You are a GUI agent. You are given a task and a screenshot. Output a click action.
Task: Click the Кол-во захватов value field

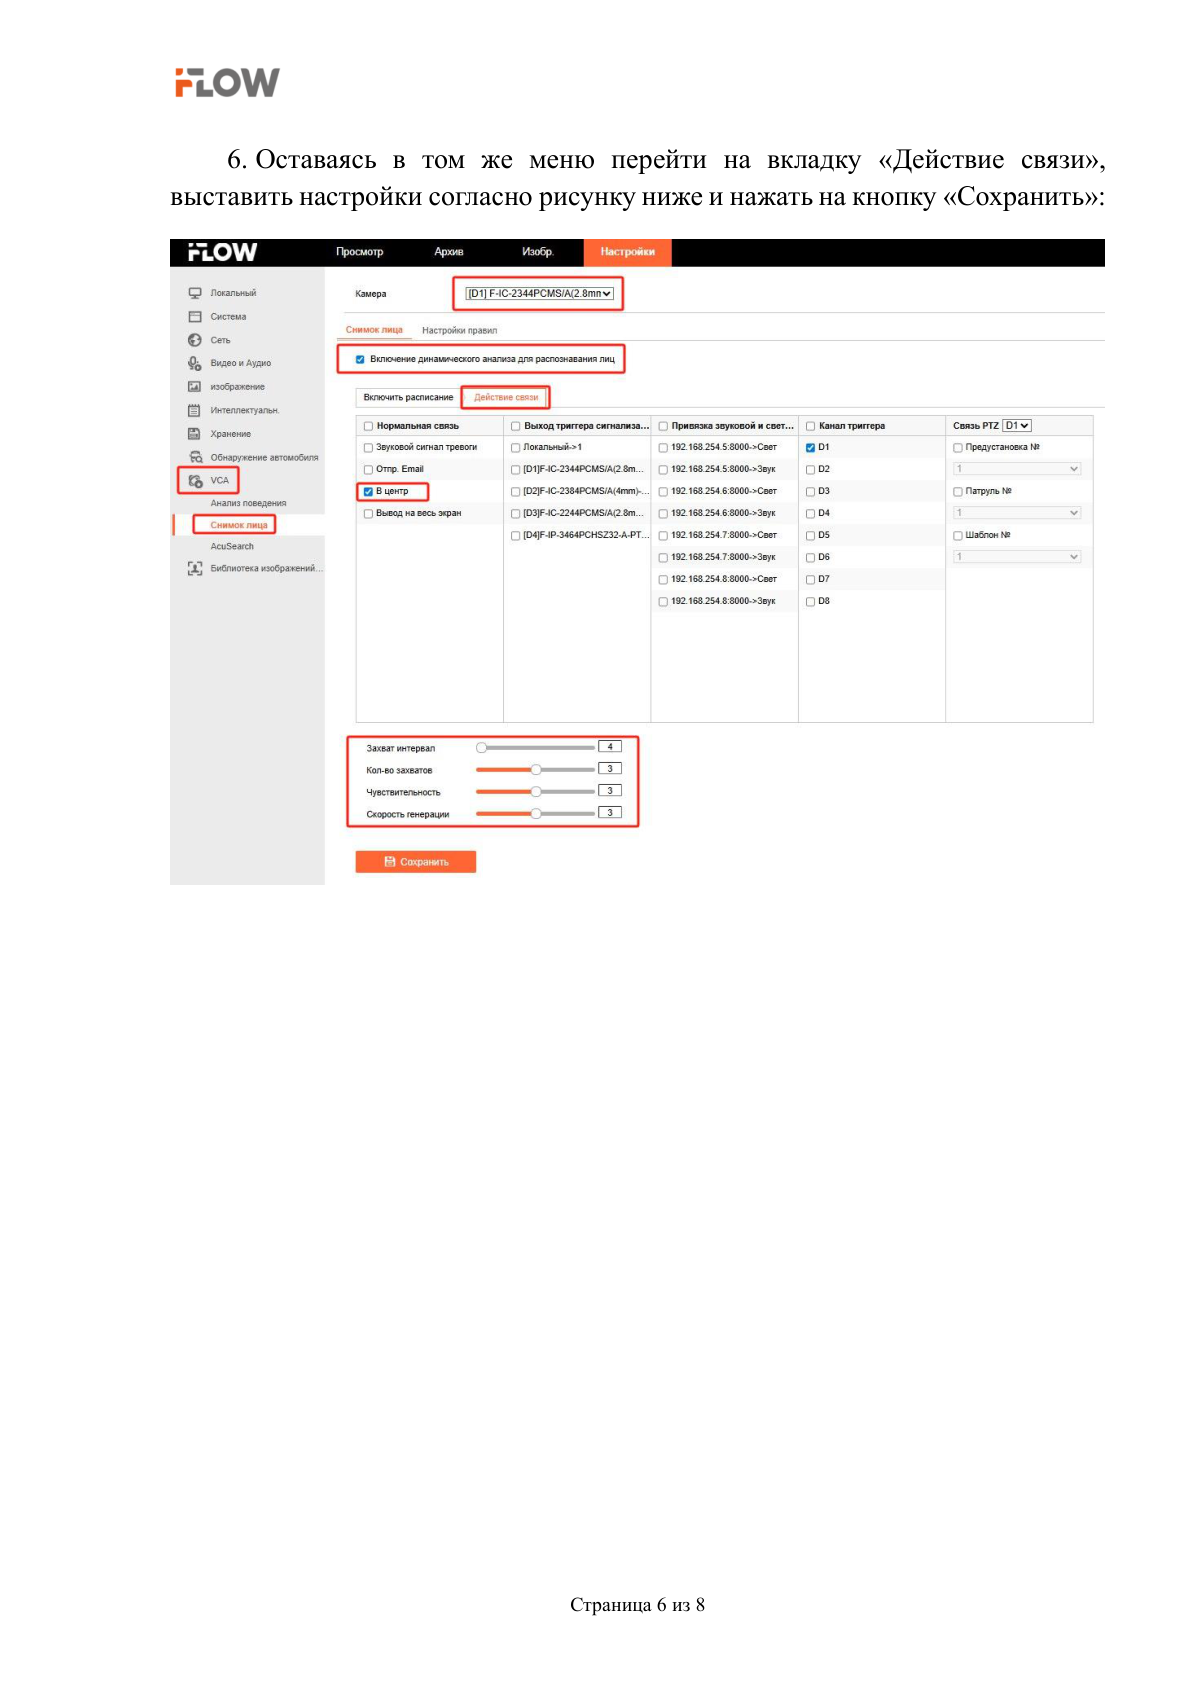pyautogui.click(x=610, y=769)
